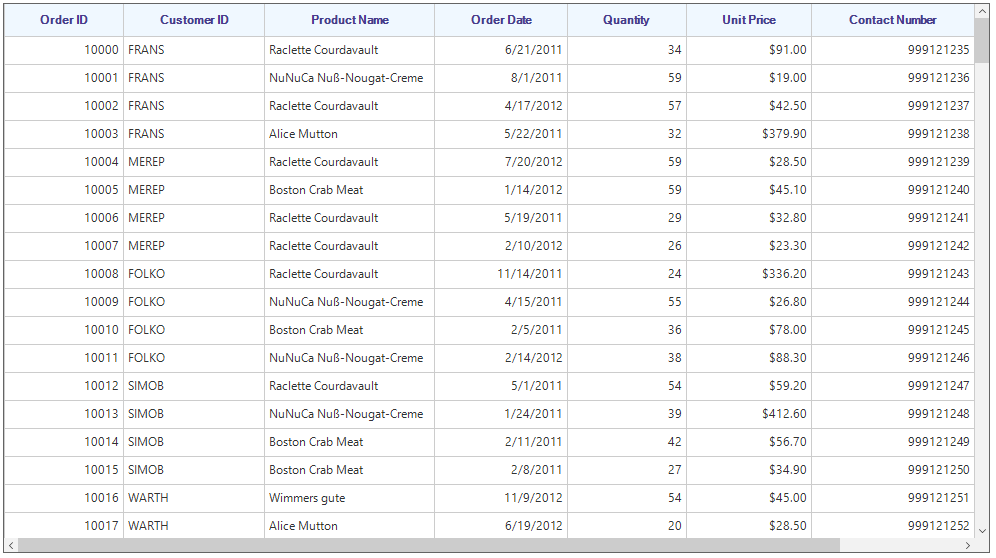Select NuNuCa Nuß-Nougat-Creme in order 10001 row

tap(349, 78)
